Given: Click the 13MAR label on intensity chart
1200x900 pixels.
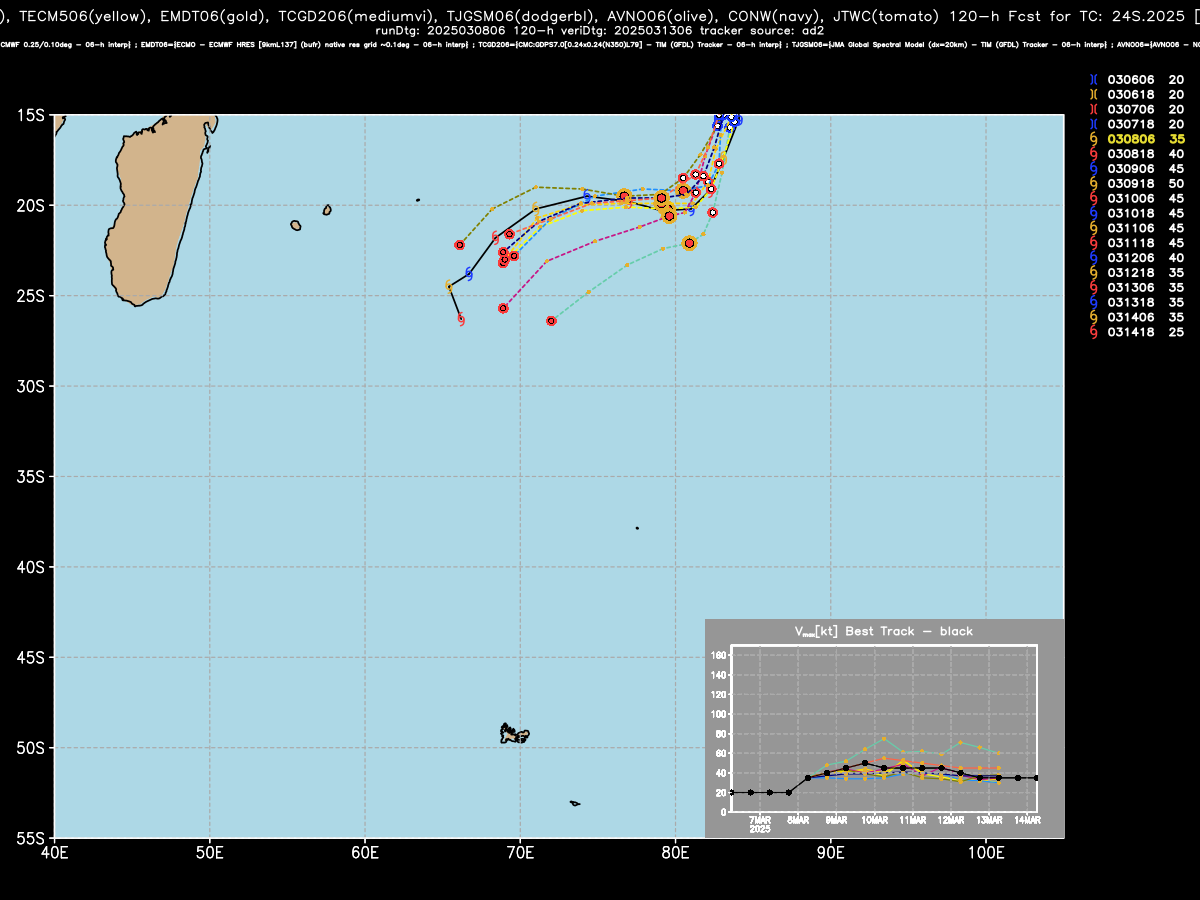Looking at the screenshot, I should pyautogui.click(x=989, y=820).
